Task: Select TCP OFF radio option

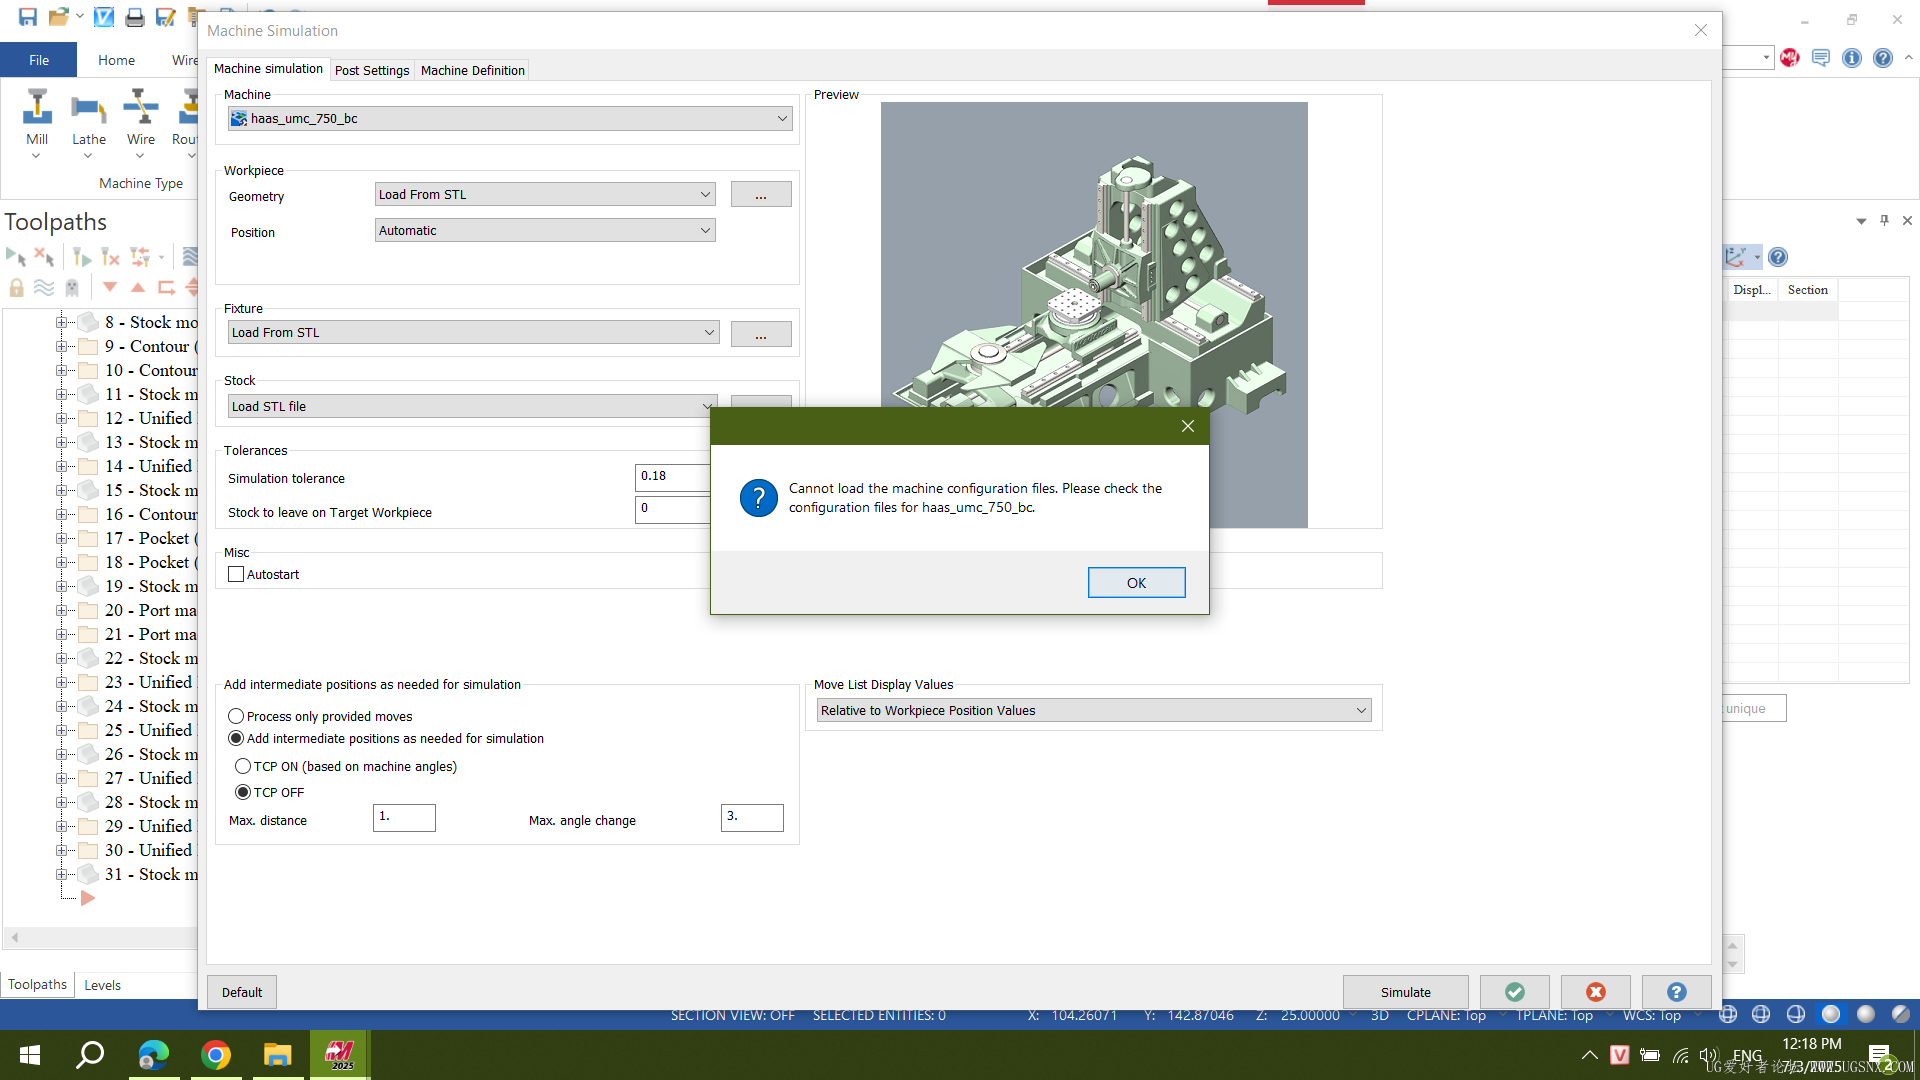Action: point(242,792)
